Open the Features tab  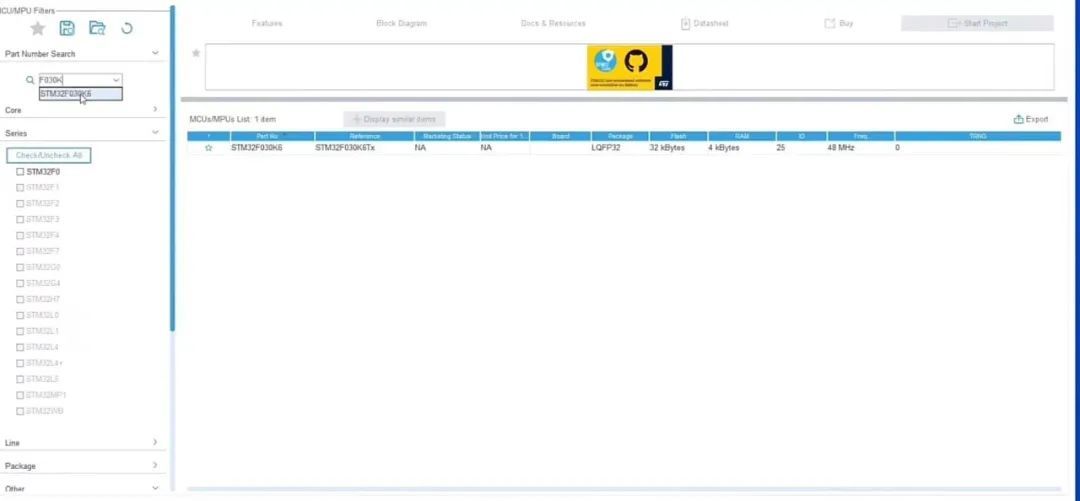coord(267,23)
